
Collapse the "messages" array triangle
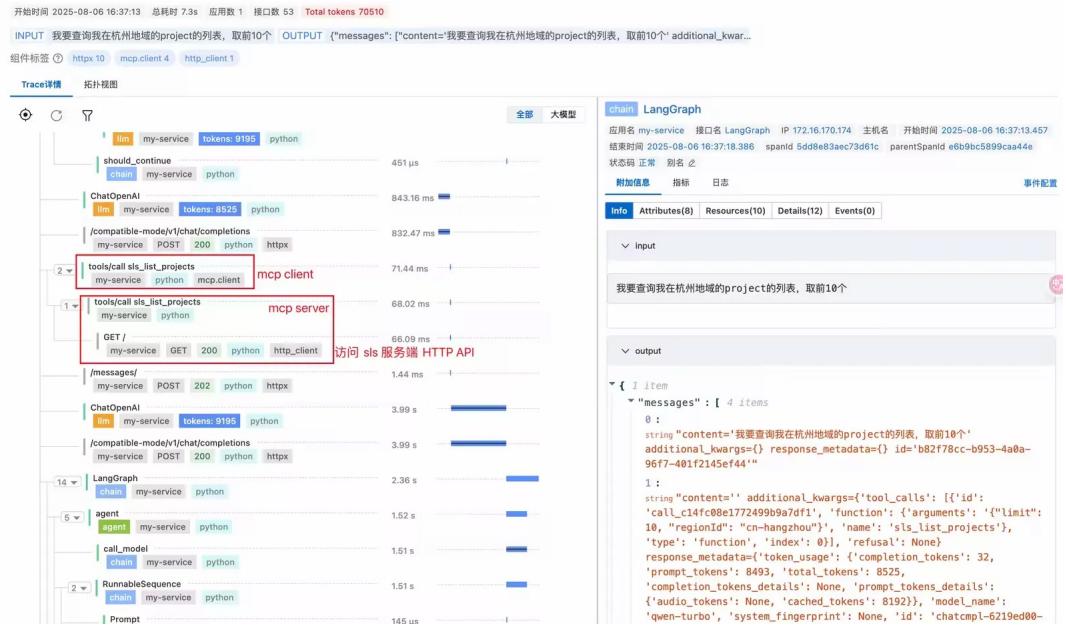point(631,403)
